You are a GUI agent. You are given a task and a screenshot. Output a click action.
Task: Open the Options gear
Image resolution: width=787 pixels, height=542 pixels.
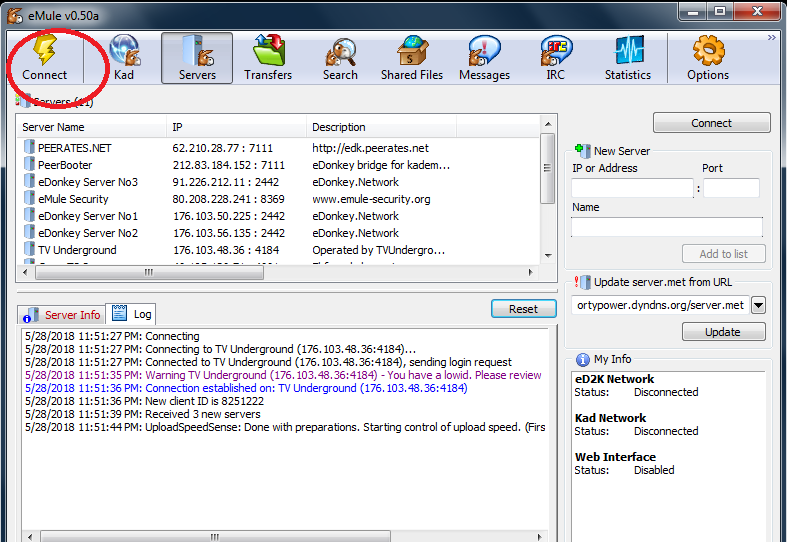708,58
